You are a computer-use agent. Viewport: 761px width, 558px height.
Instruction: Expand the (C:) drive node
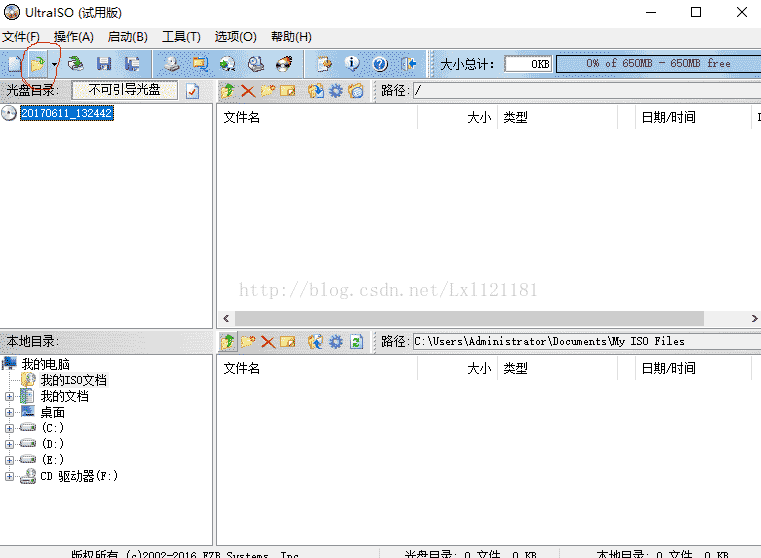(x=9, y=428)
